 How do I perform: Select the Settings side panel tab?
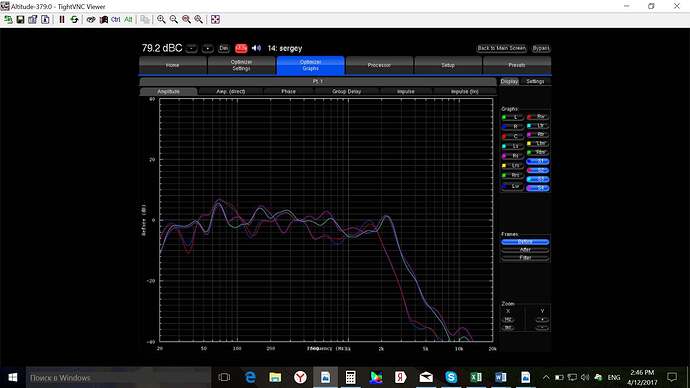tap(535, 81)
